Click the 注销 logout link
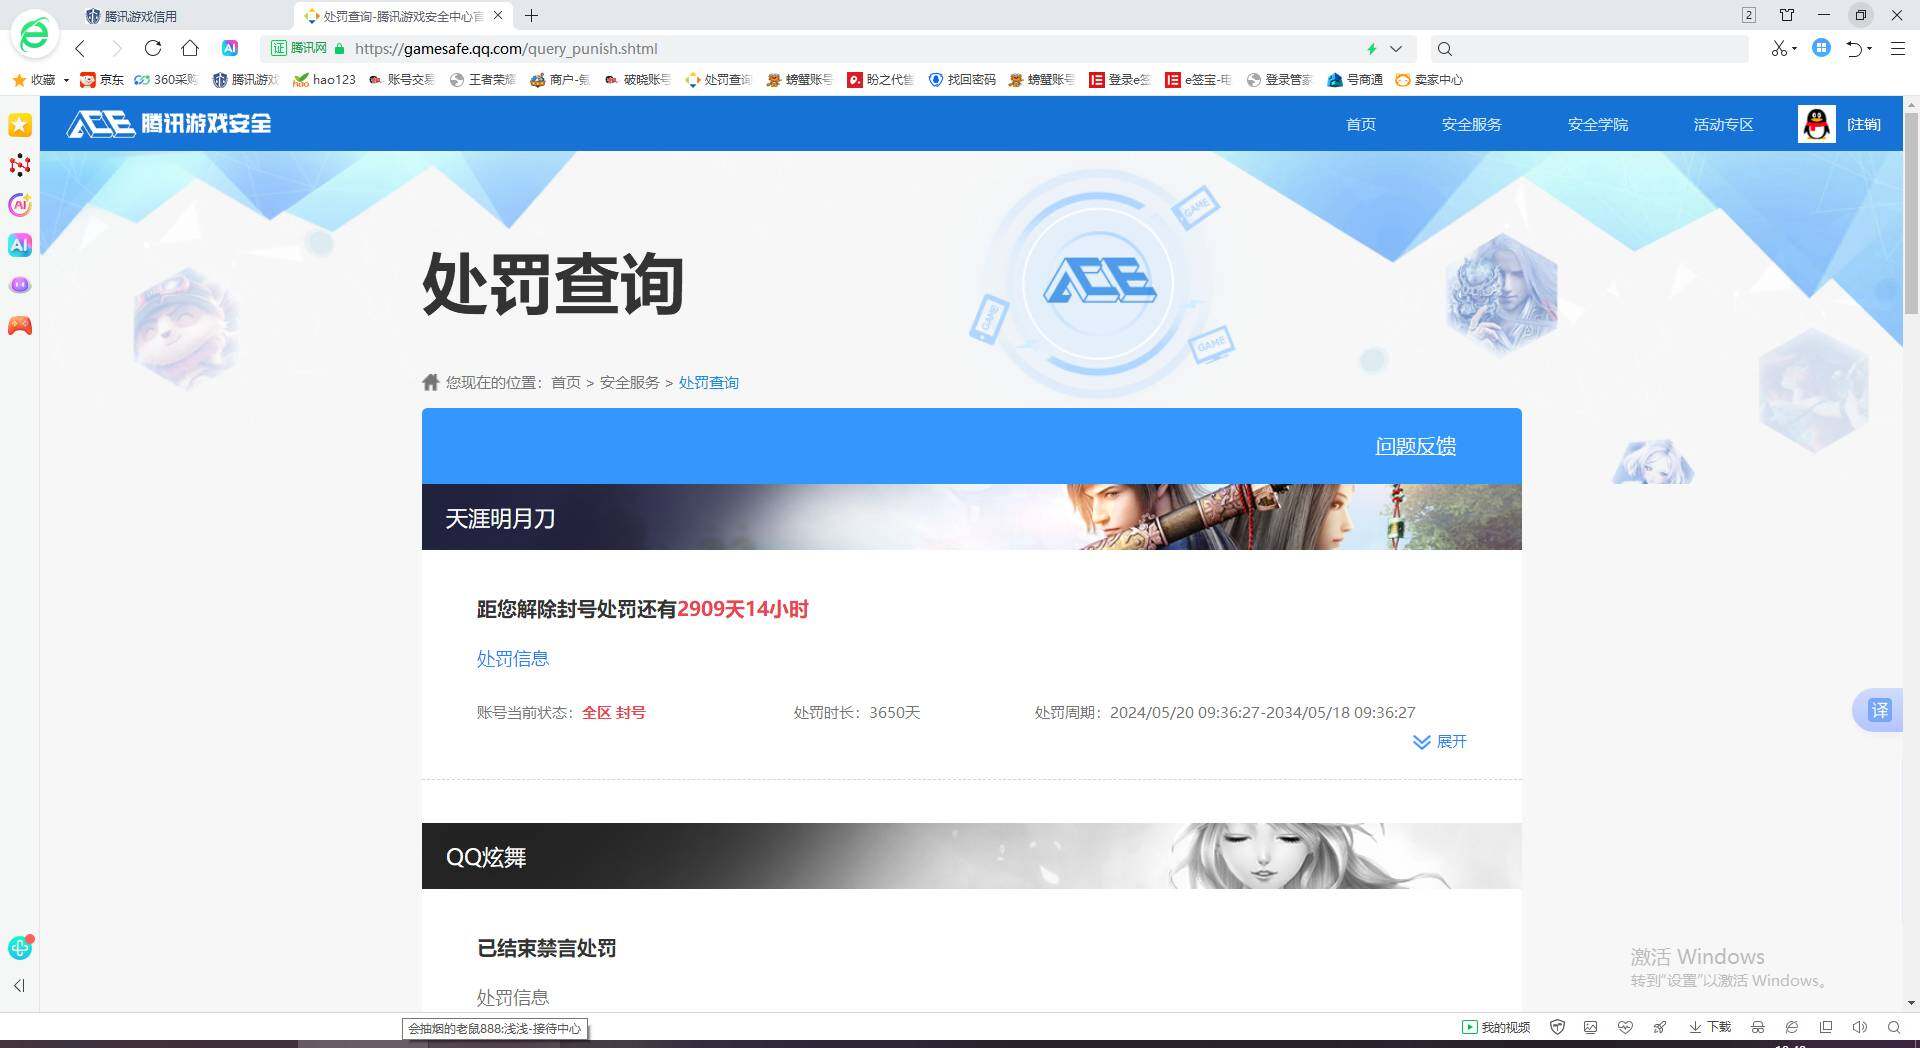This screenshot has height=1048, width=1920. point(1863,124)
